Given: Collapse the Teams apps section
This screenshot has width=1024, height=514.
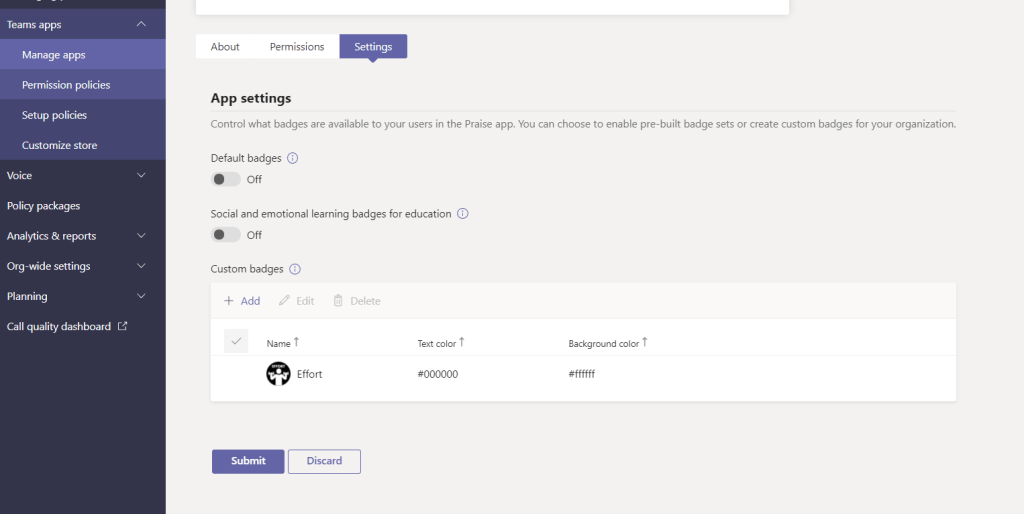Looking at the screenshot, I should pos(141,24).
